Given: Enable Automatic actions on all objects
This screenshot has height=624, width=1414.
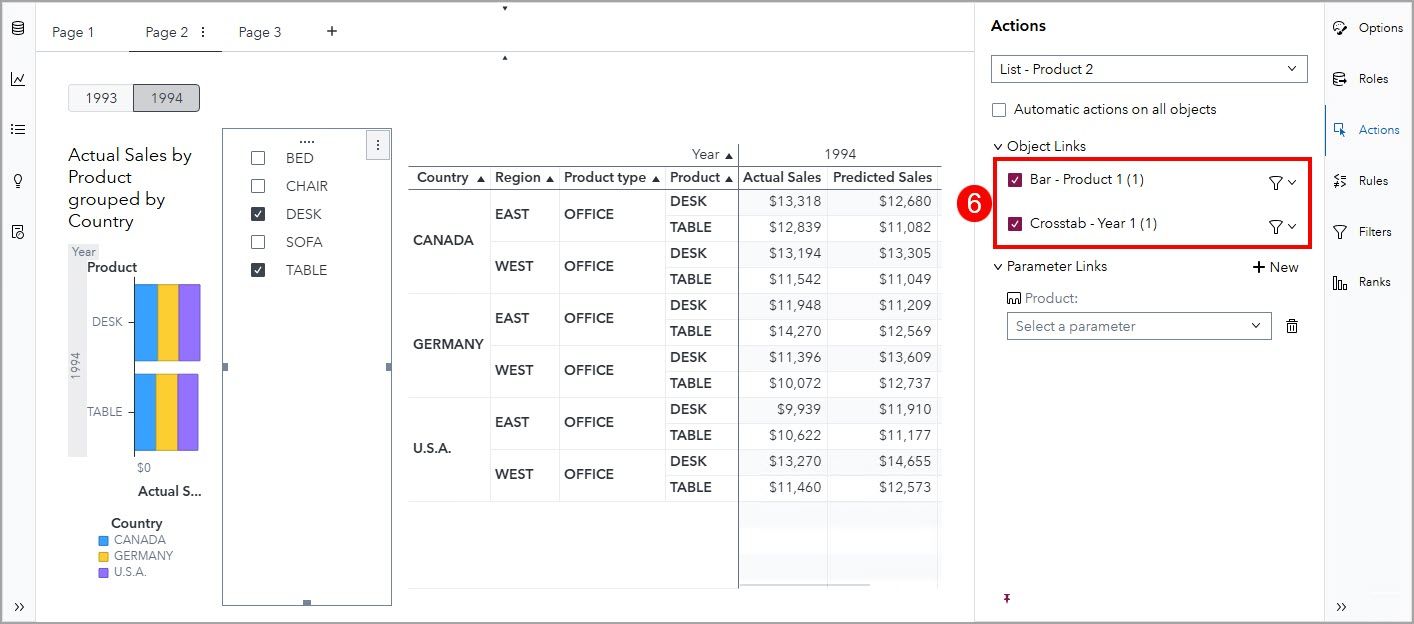Looking at the screenshot, I should (x=999, y=109).
